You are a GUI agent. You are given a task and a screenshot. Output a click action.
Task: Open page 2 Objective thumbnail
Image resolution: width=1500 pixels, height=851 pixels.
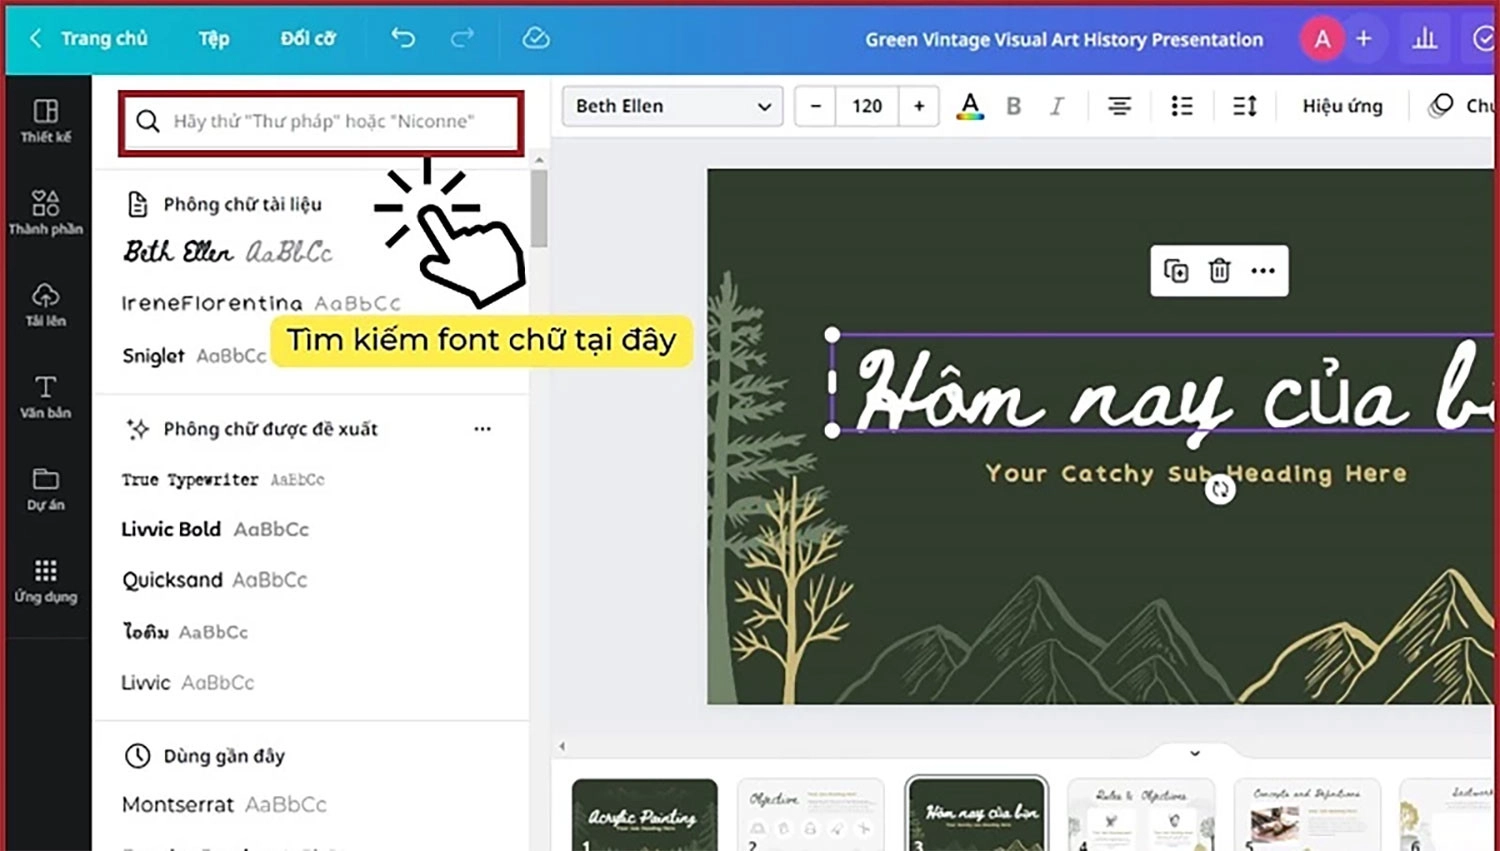click(x=810, y=815)
